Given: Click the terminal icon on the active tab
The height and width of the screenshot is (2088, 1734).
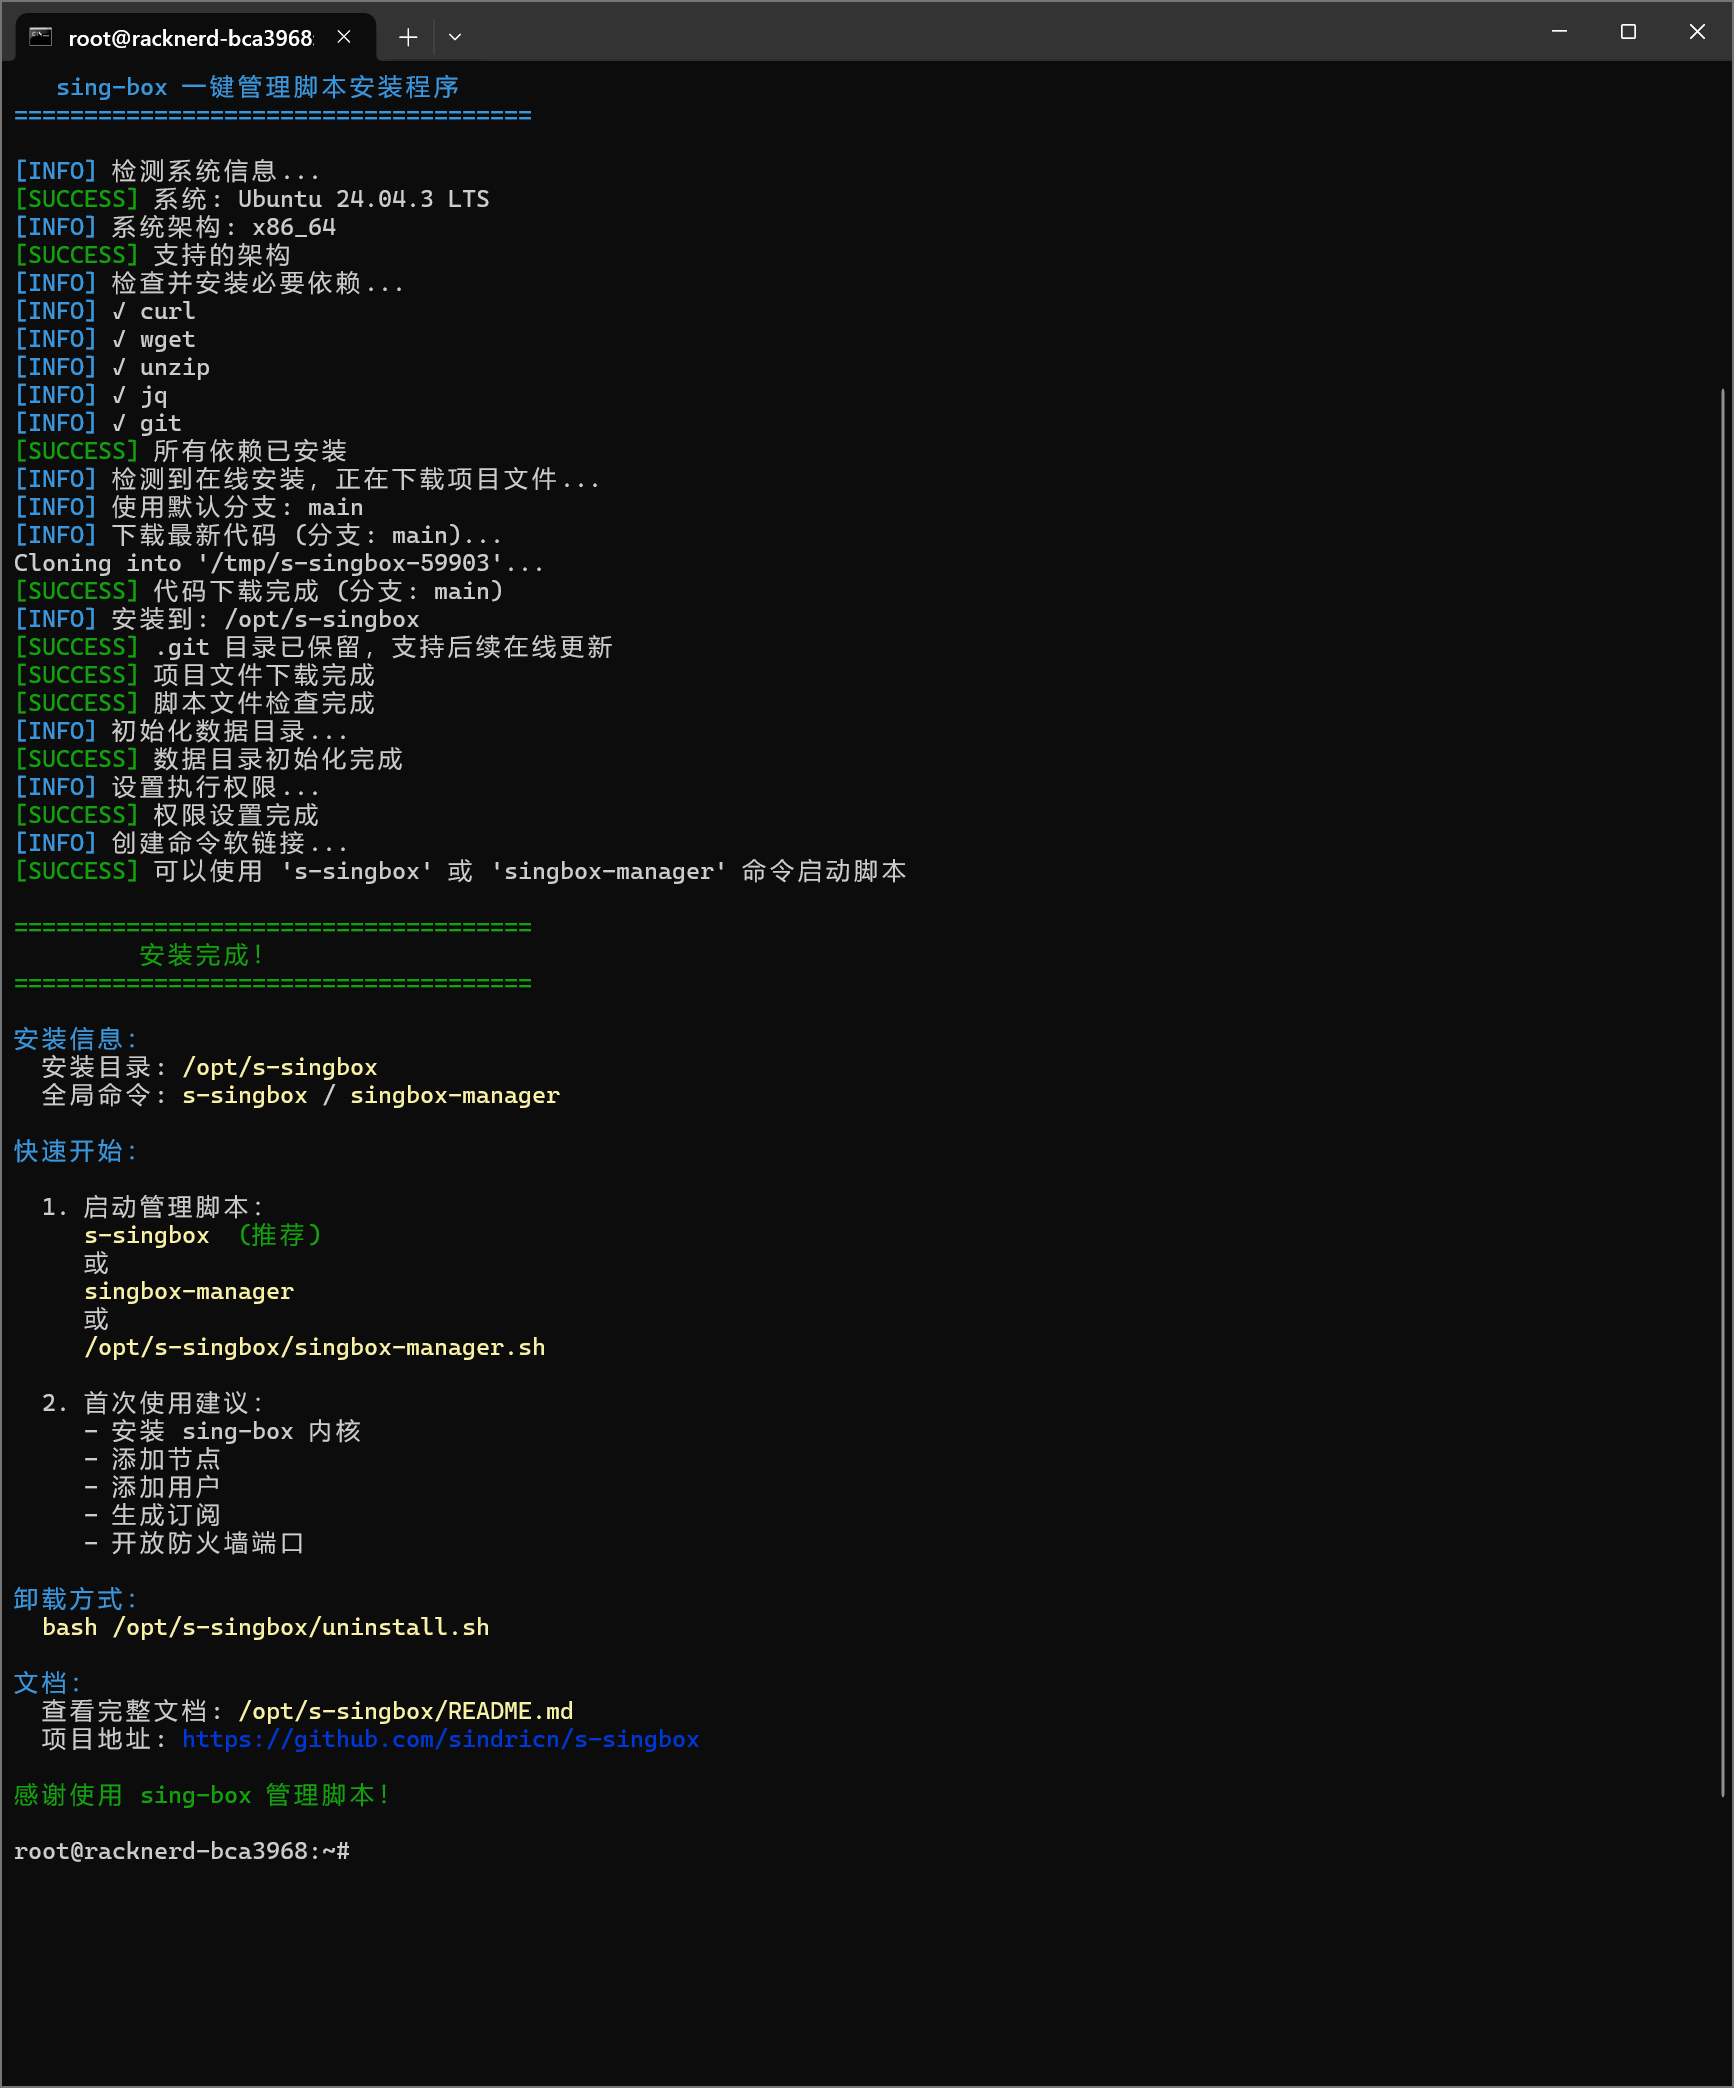Looking at the screenshot, I should (x=38, y=36).
